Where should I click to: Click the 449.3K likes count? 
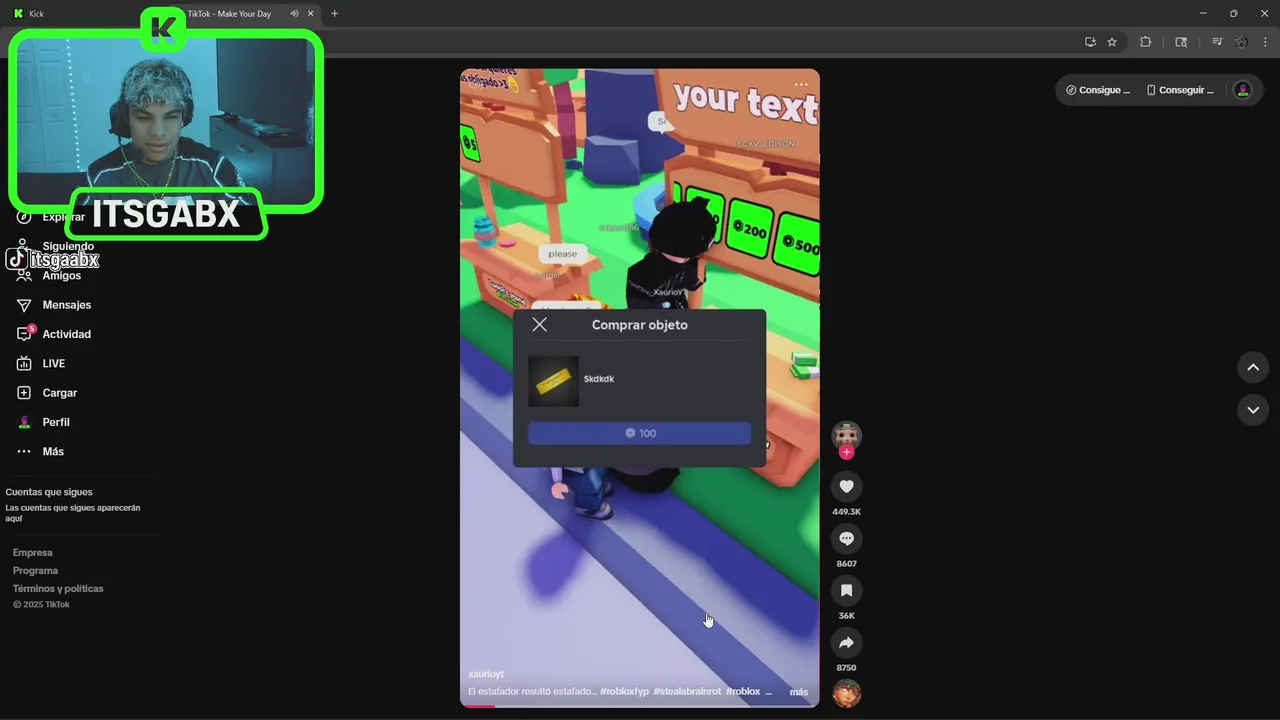[846, 512]
